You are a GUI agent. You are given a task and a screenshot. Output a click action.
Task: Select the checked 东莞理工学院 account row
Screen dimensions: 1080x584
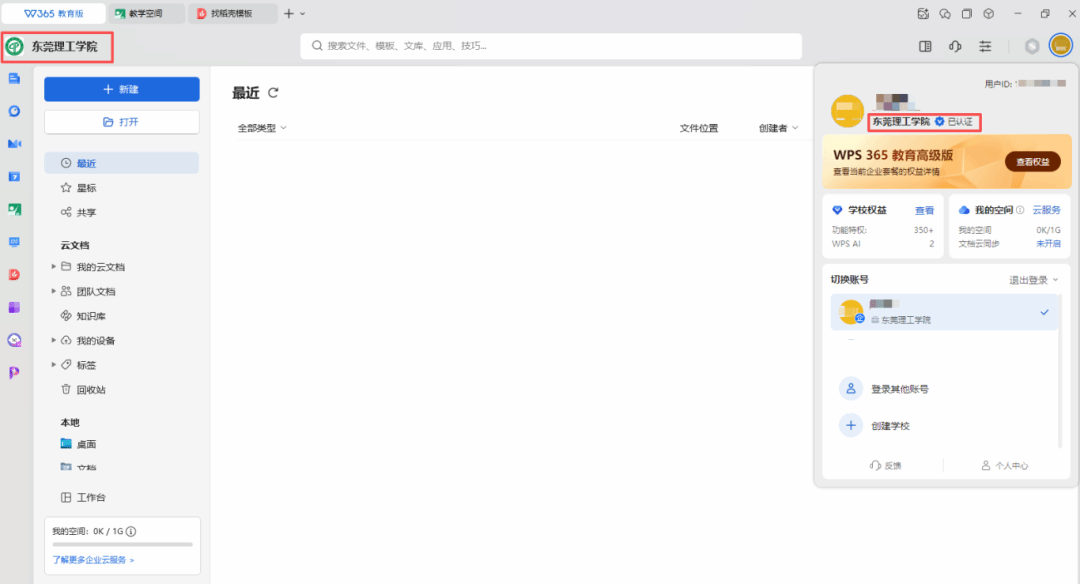pos(944,312)
